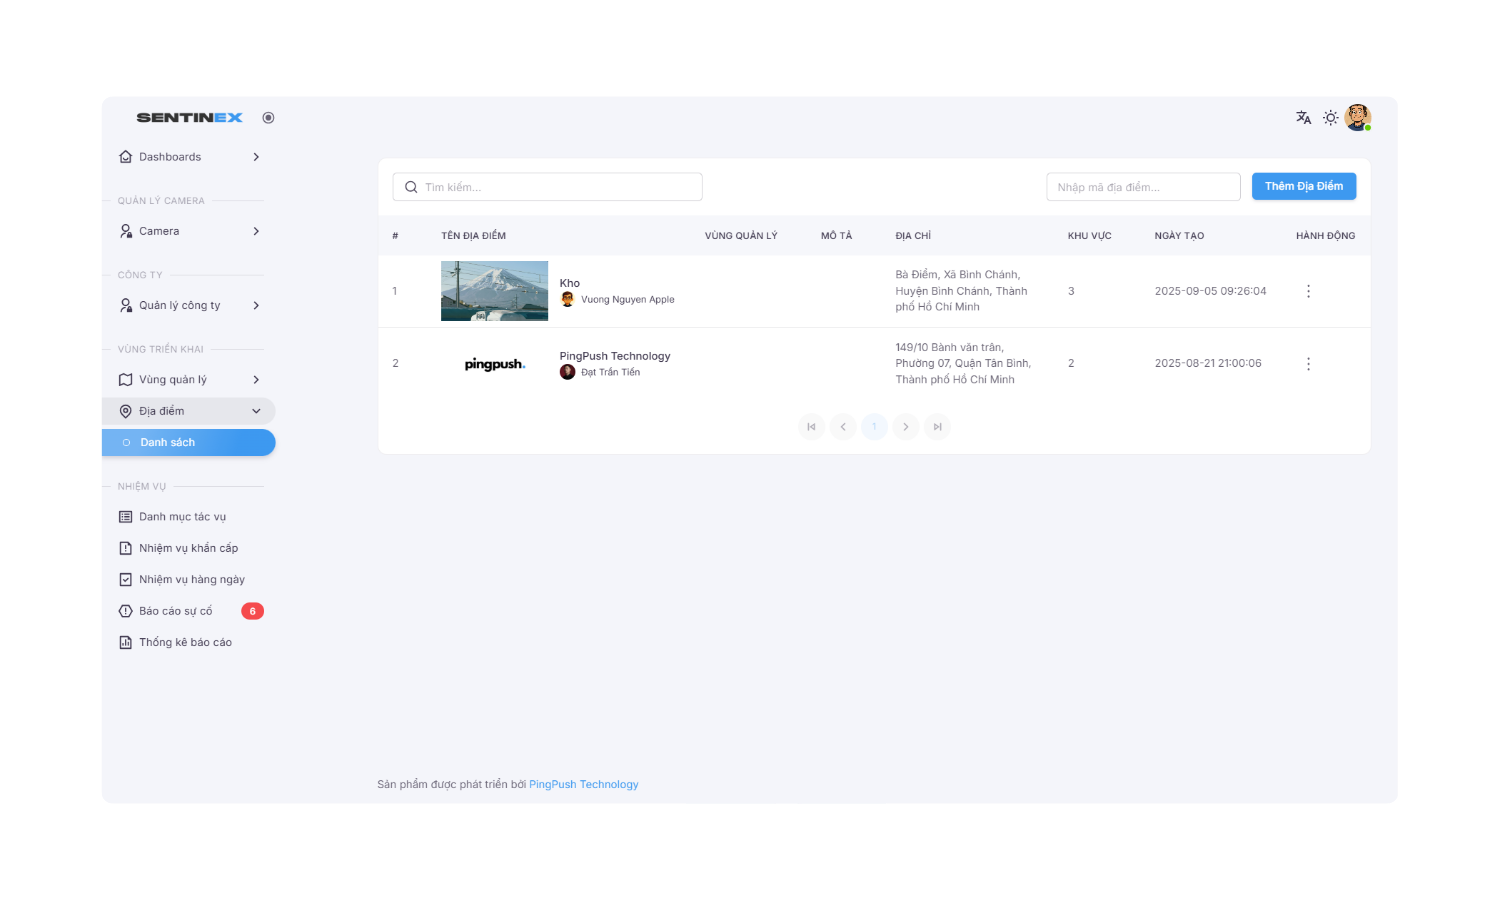This screenshot has height=900, width=1500.
Task: Toggle the light/dark theme sun icon
Action: [x=1330, y=118]
